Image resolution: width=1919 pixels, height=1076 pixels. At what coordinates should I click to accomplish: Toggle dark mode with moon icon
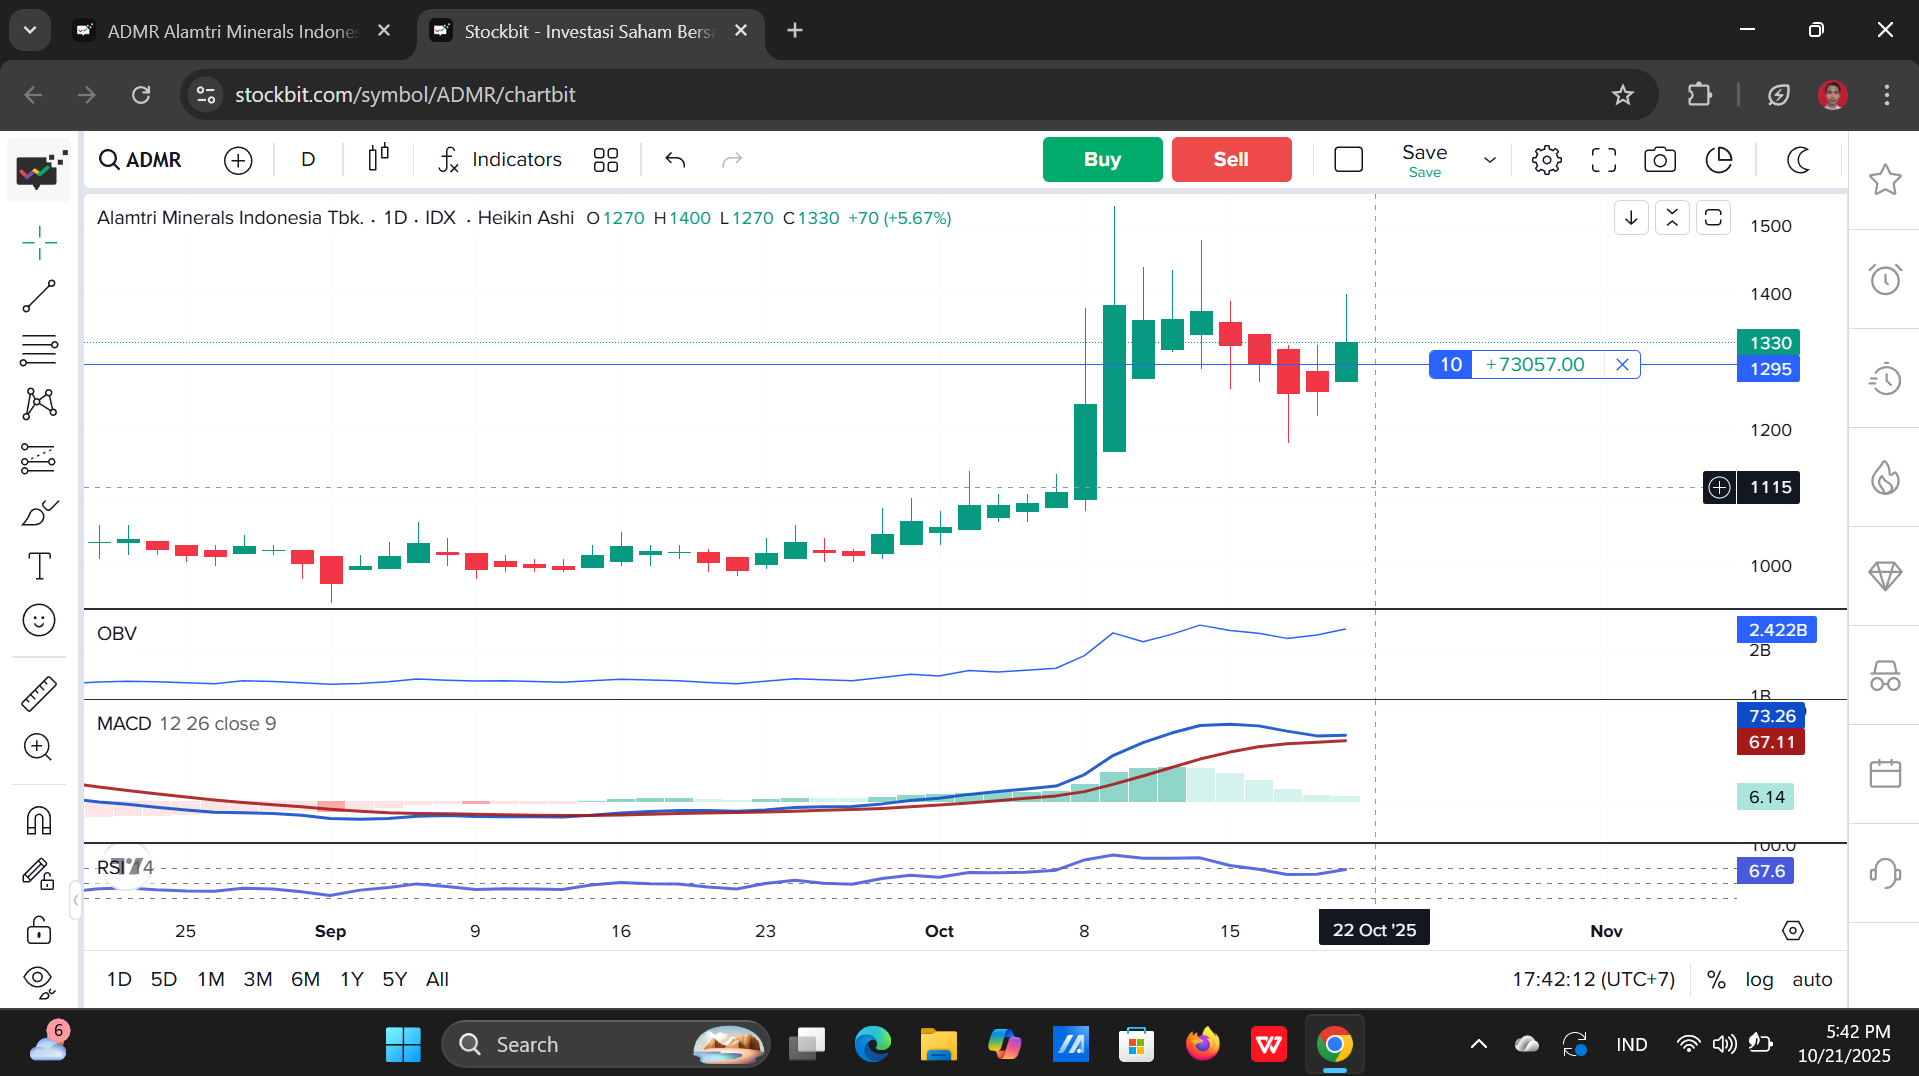tap(1798, 160)
